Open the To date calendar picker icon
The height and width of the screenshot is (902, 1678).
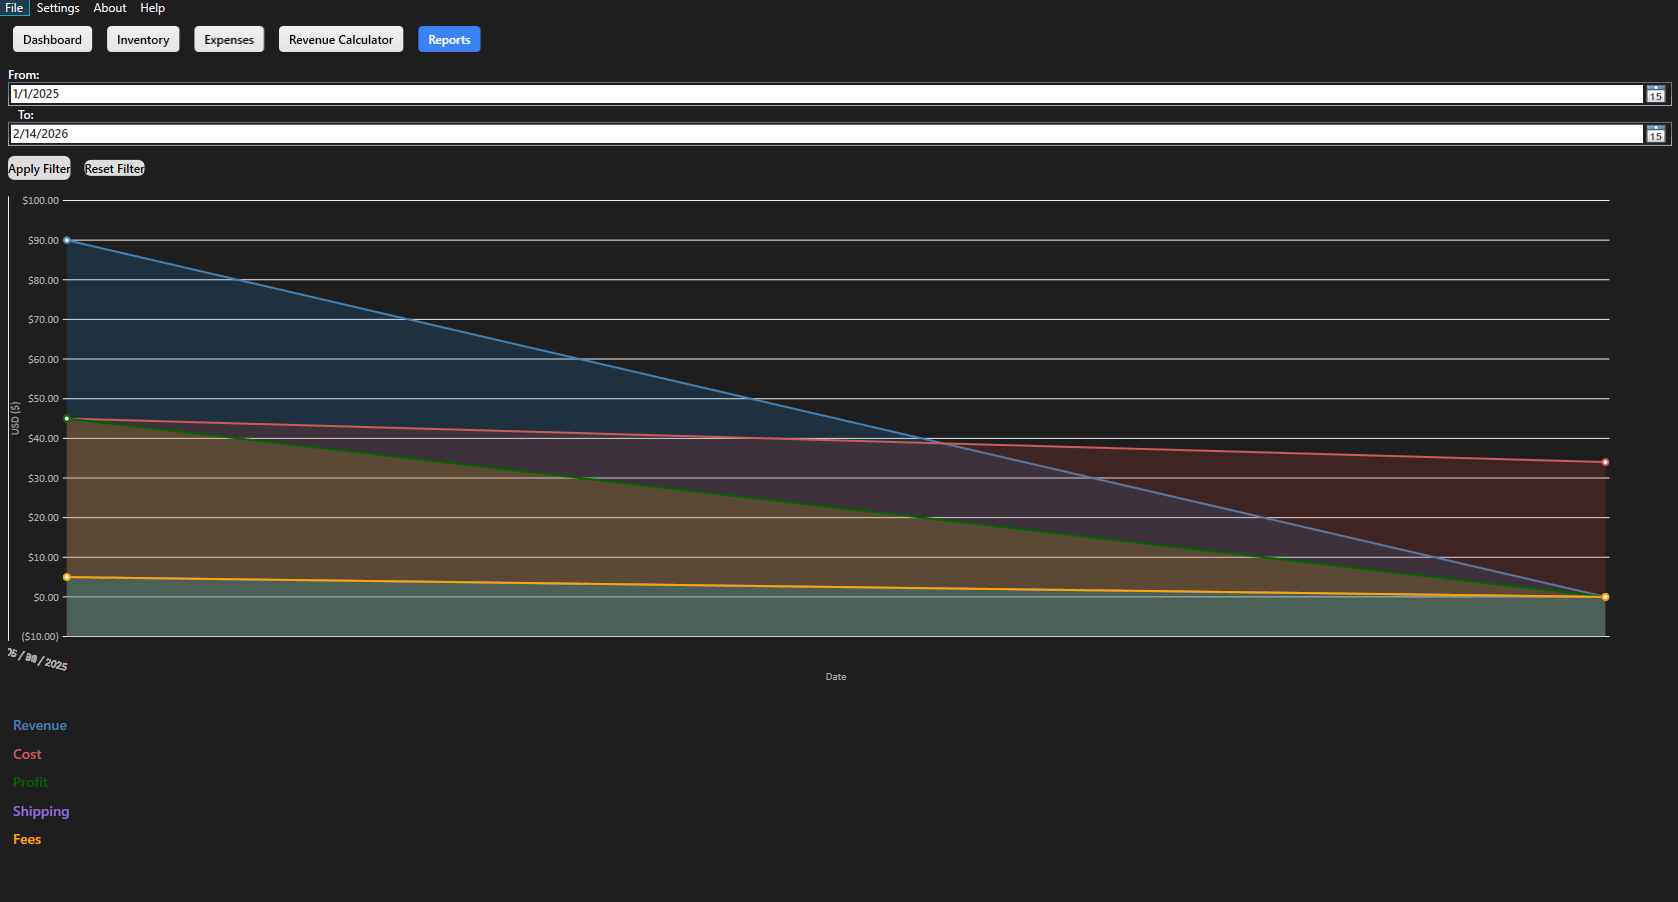tap(1656, 134)
